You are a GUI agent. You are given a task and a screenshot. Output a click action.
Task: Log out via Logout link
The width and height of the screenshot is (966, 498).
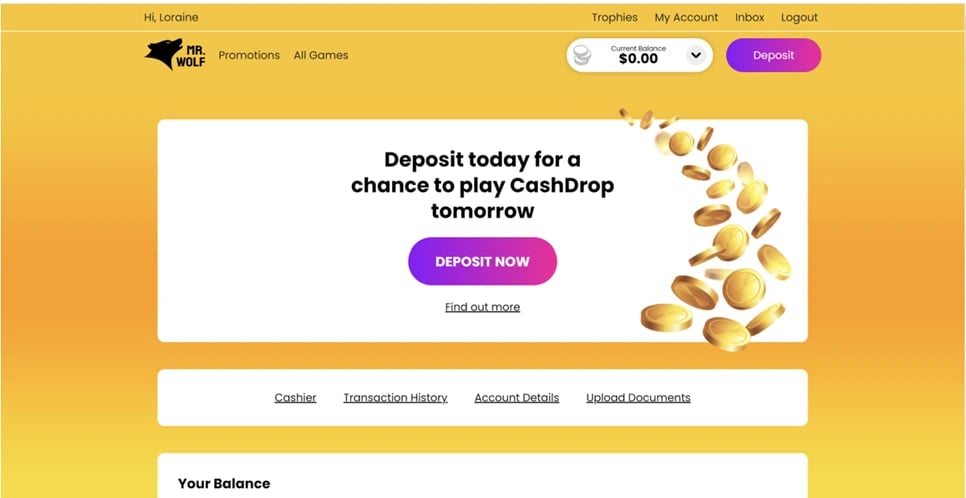tap(799, 17)
